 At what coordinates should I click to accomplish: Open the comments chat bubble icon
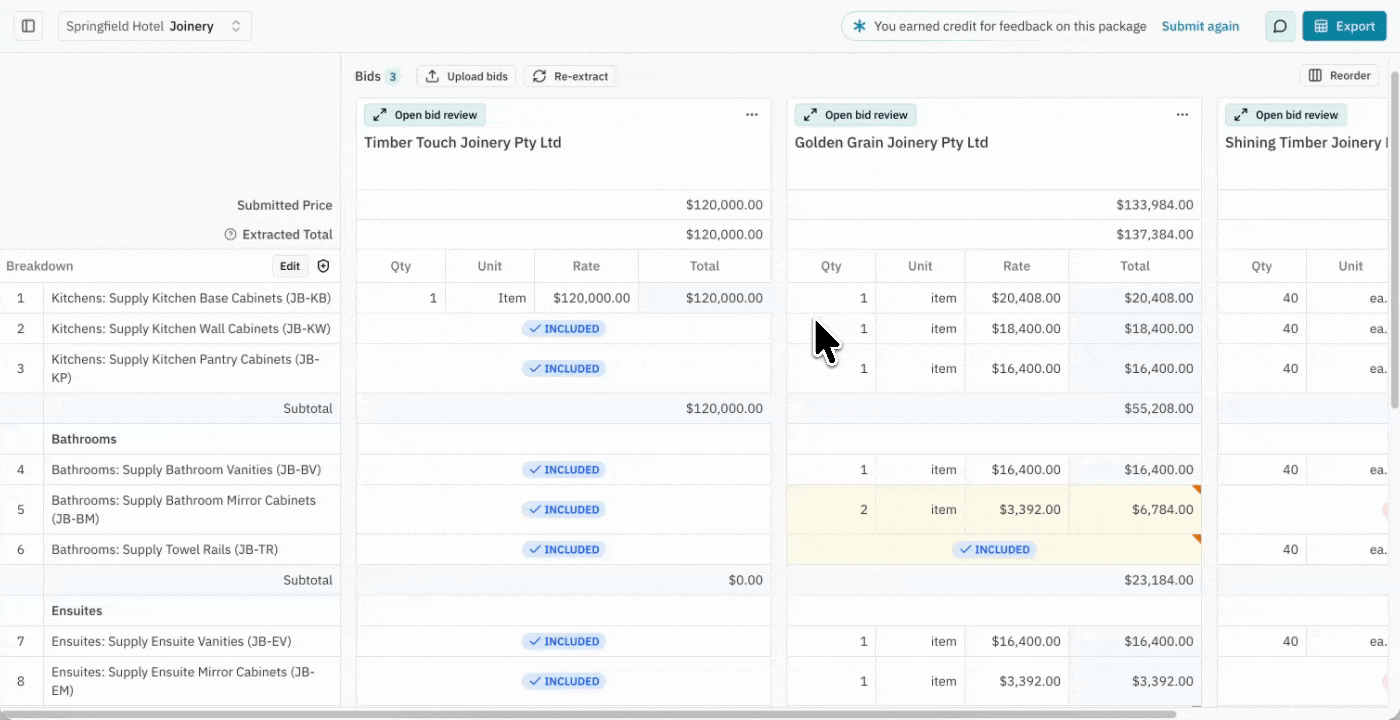coord(1279,26)
